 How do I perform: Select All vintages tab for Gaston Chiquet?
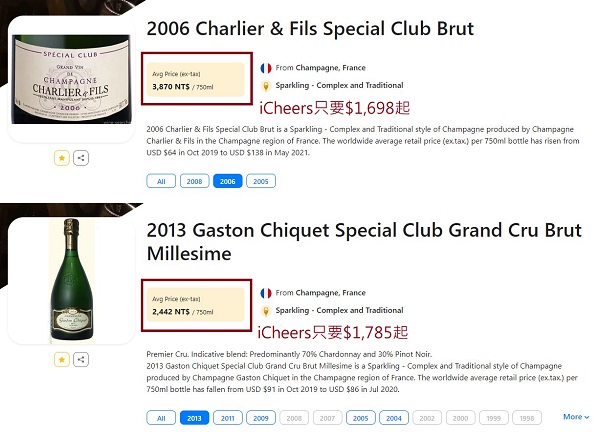[x=159, y=417]
